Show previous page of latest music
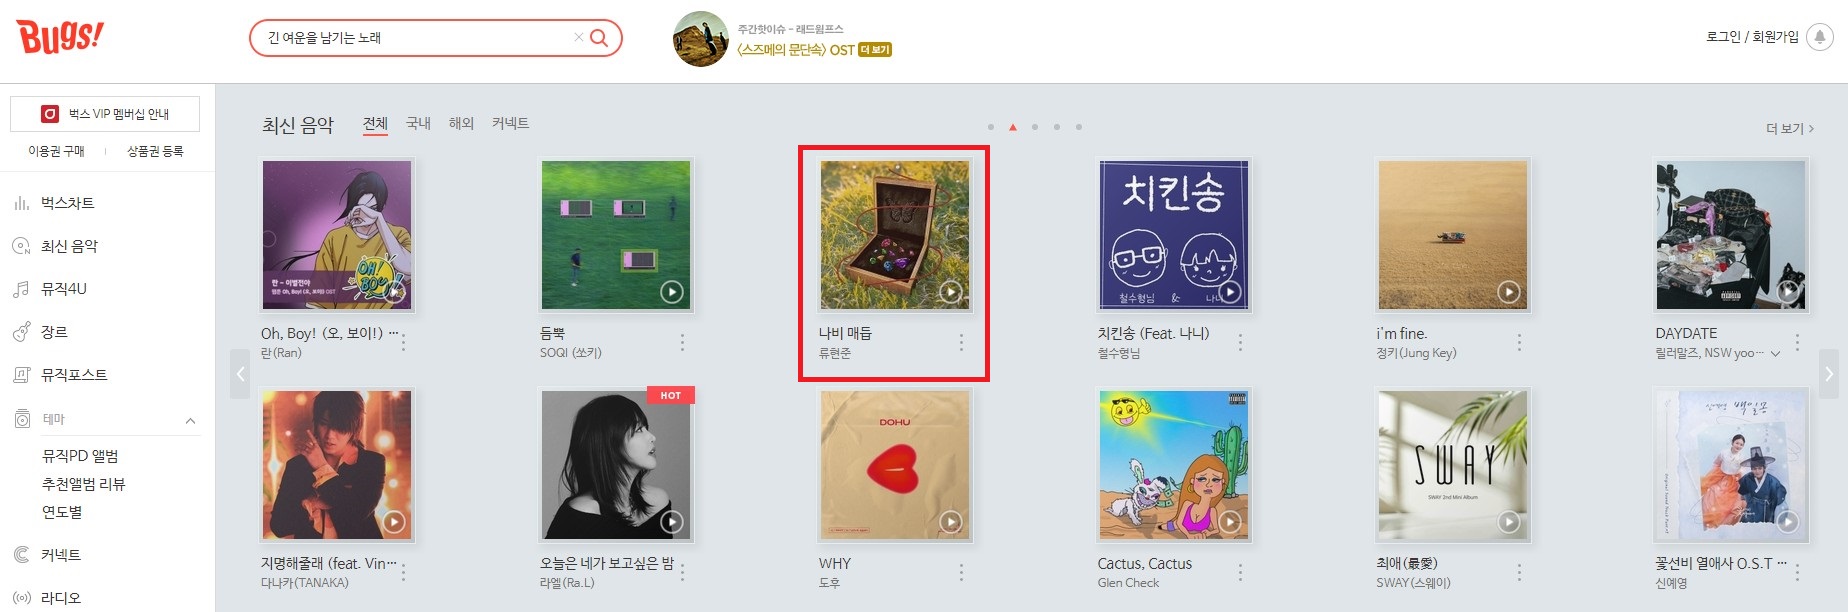Screen dimensions: 1848x612 240,374
